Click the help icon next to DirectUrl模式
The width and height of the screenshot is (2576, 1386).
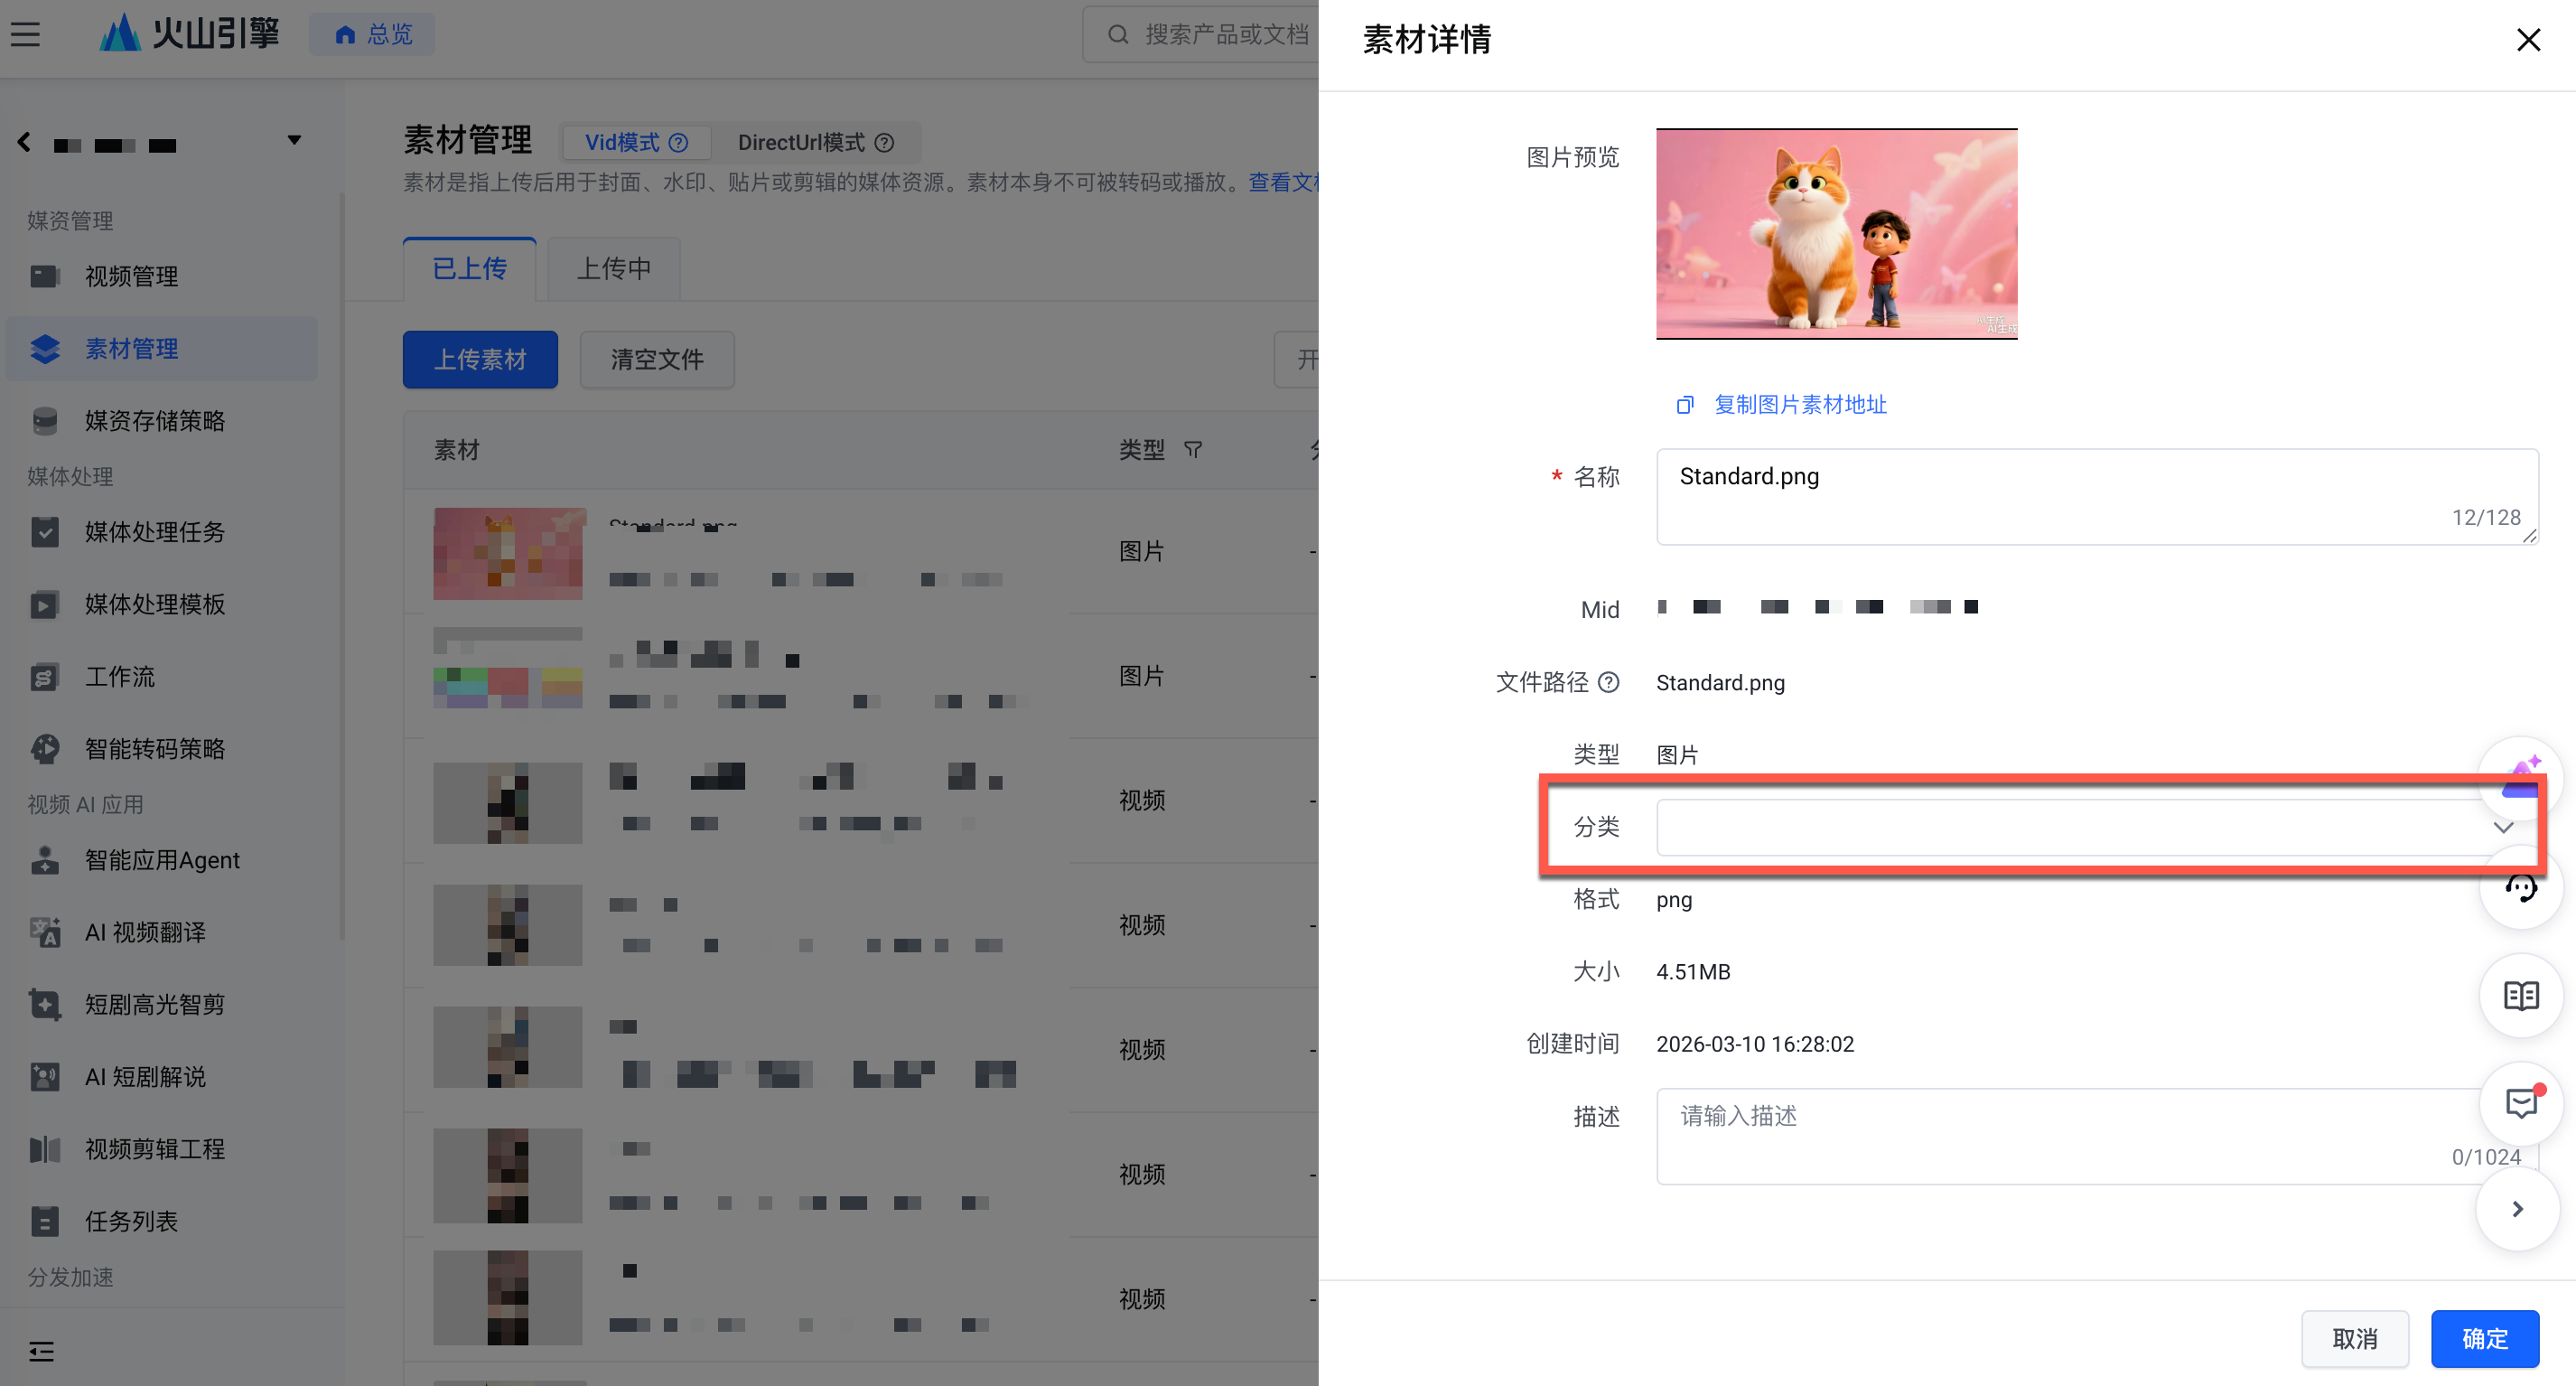[x=884, y=143]
